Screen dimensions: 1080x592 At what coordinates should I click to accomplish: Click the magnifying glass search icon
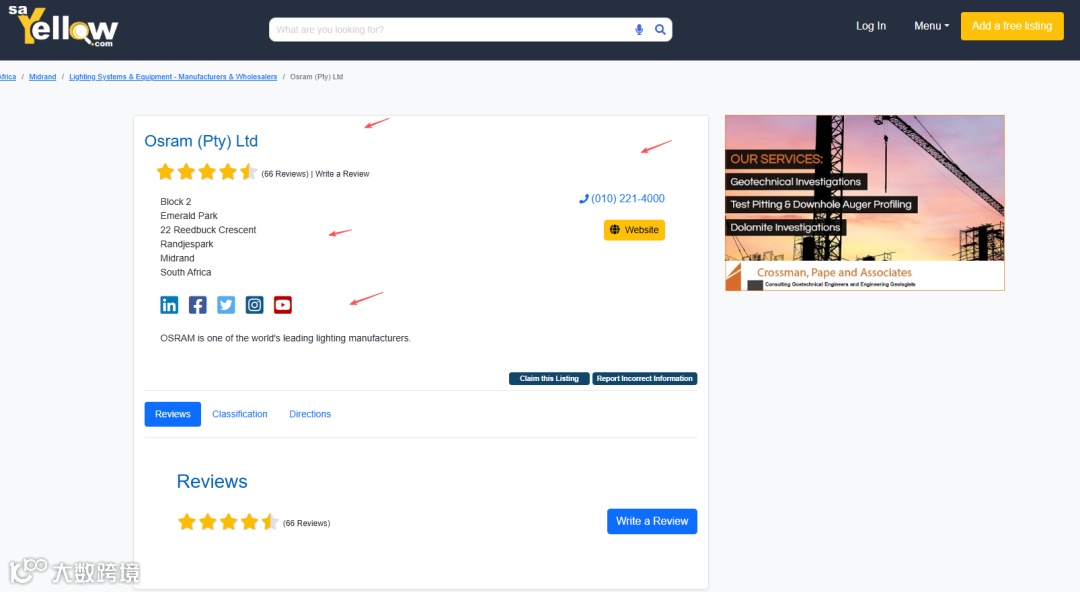pyautogui.click(x=660, y=30)
